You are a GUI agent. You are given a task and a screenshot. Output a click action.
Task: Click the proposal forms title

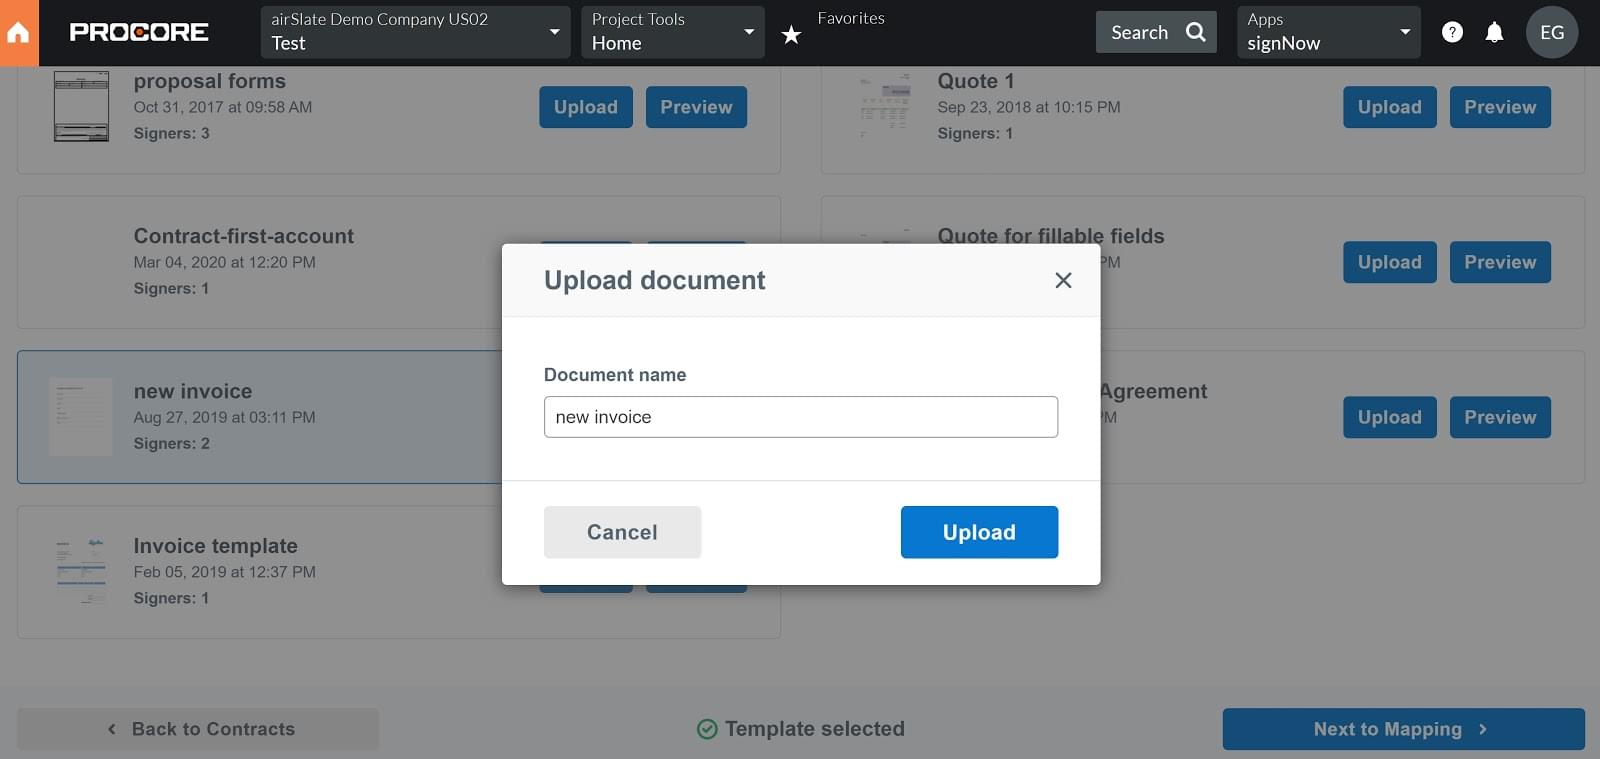[210, 81]
